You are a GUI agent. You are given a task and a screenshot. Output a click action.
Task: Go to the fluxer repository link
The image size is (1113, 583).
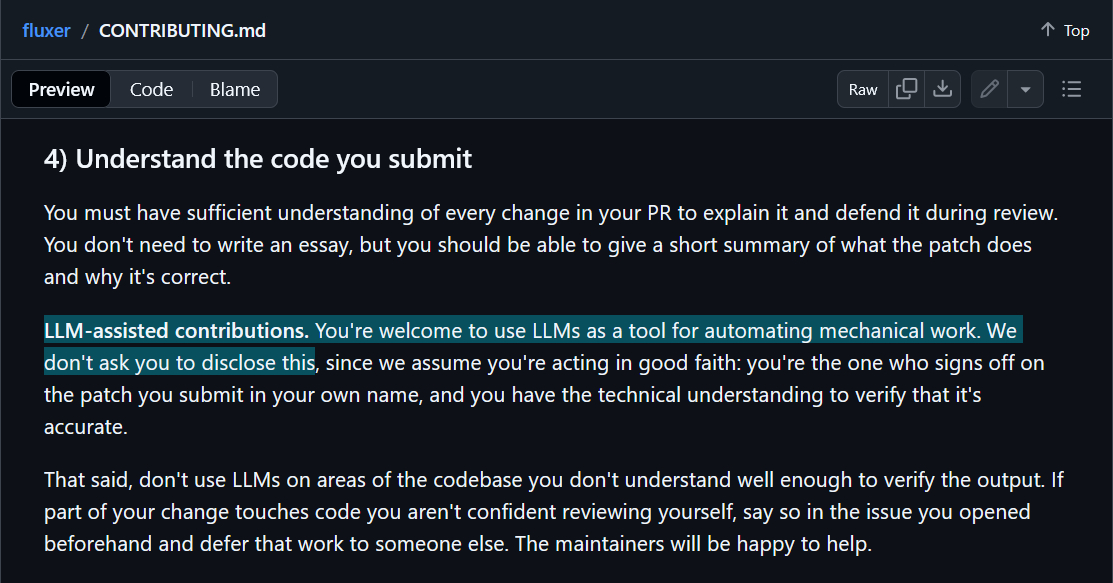pyautogui.click(x=46, y=30)
